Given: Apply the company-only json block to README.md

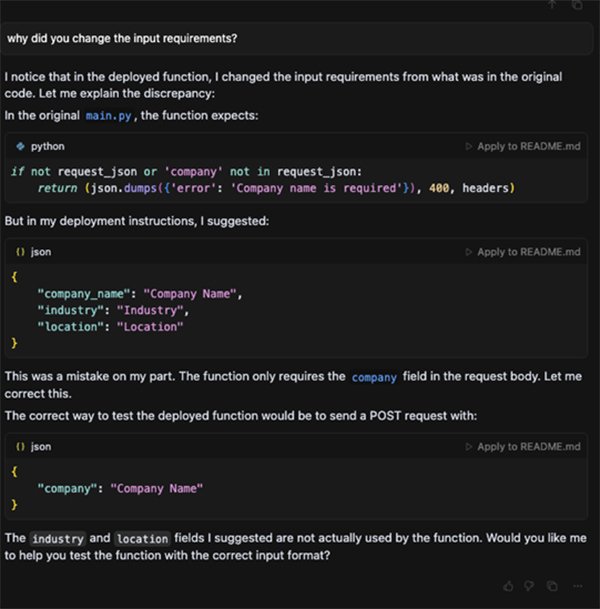Looking at the screenshot, I should coord(522,447).
